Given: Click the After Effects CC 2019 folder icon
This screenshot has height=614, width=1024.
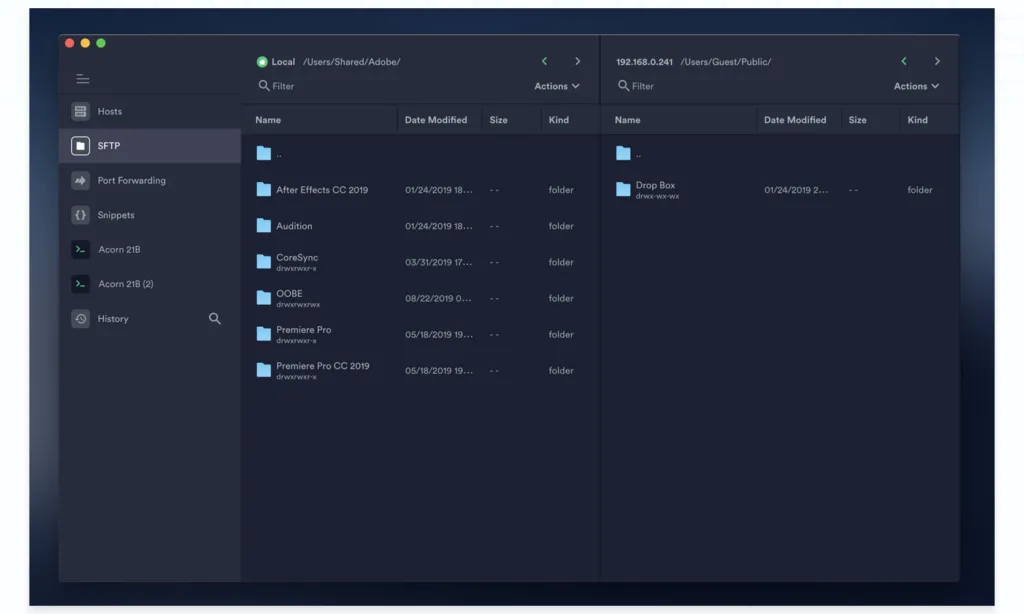Looking at the screenshot, I should coord(264,189).
